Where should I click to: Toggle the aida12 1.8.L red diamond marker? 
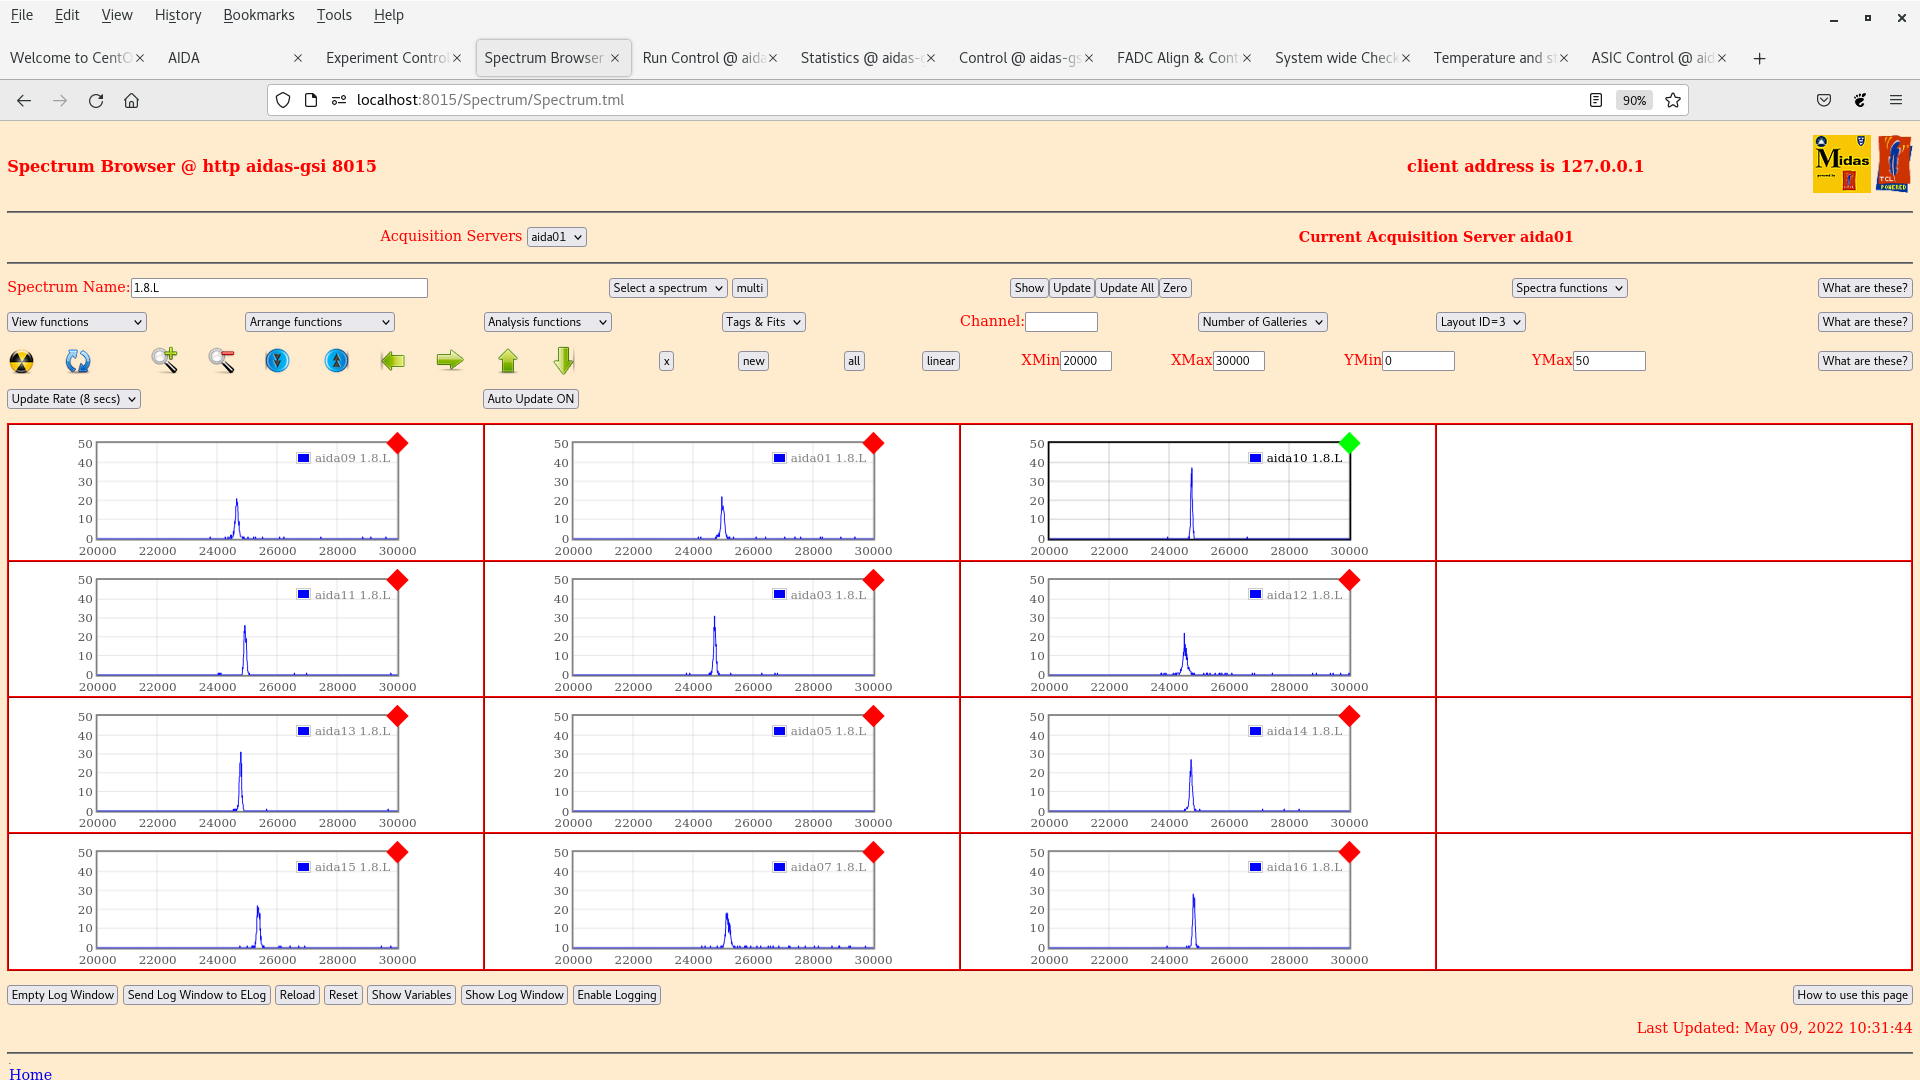coord(1349,580)
